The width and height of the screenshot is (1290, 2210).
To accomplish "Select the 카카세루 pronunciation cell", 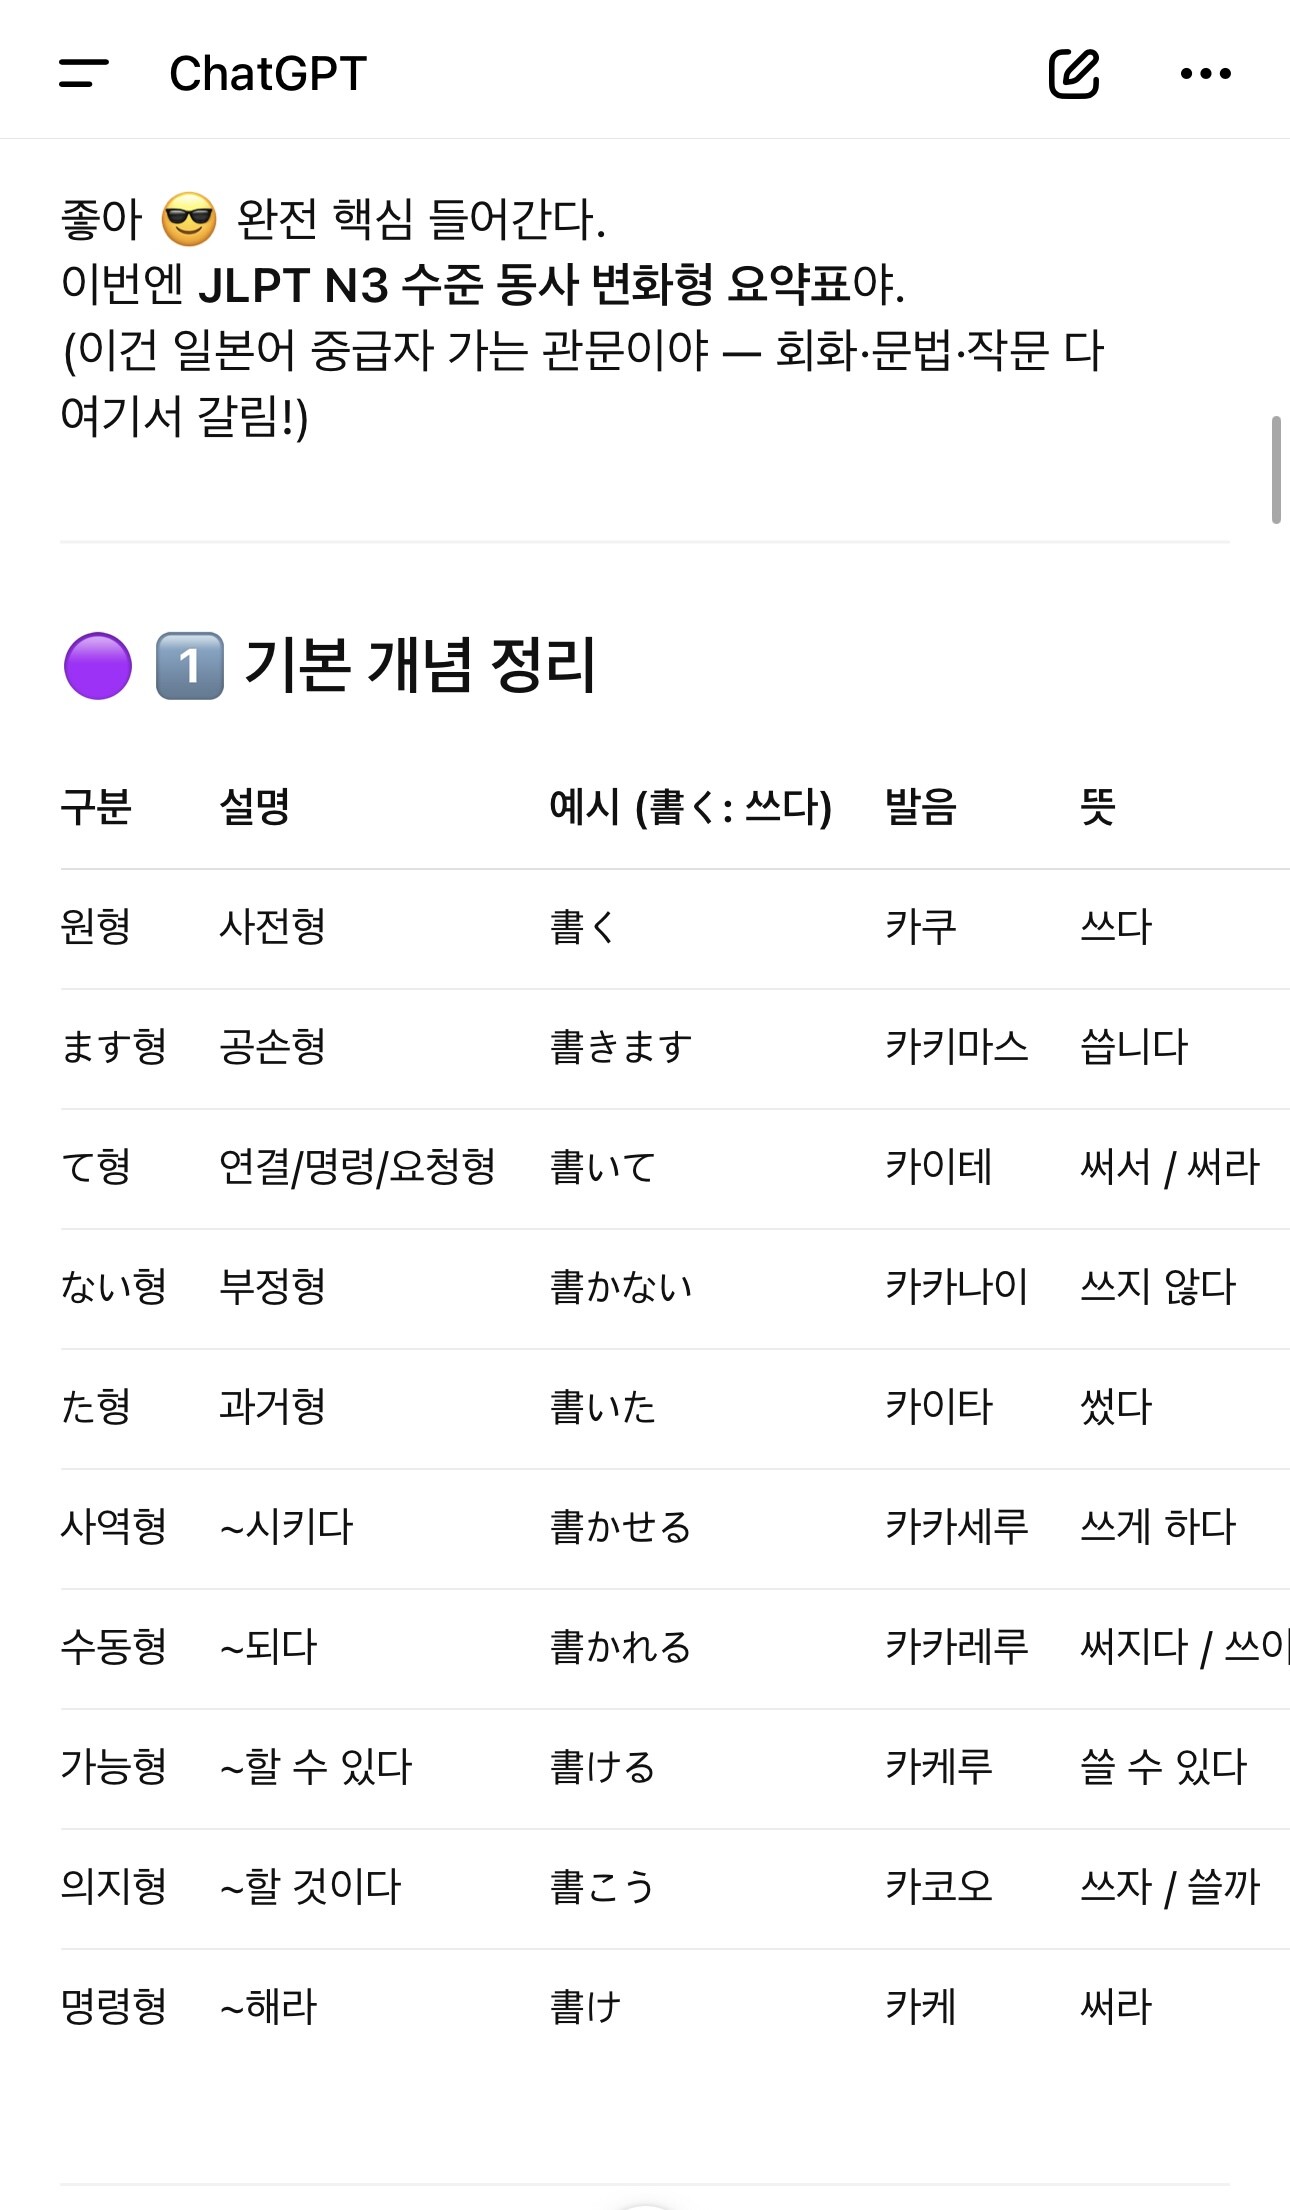I will click(957, 1527).
